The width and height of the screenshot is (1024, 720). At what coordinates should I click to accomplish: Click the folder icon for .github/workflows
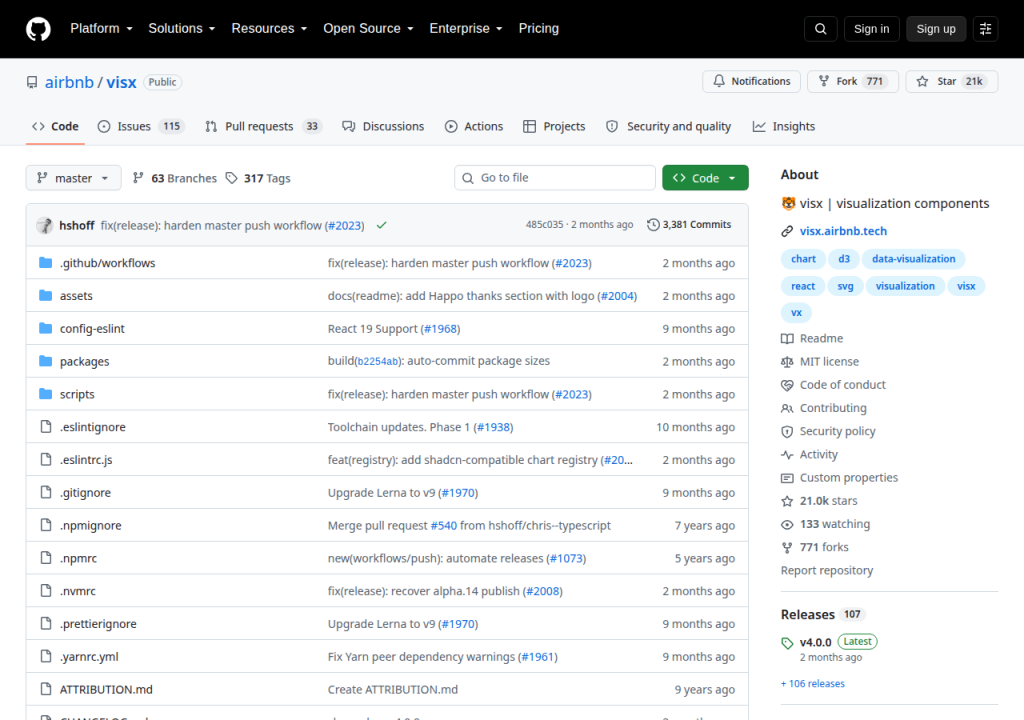(x=45, y=263)
